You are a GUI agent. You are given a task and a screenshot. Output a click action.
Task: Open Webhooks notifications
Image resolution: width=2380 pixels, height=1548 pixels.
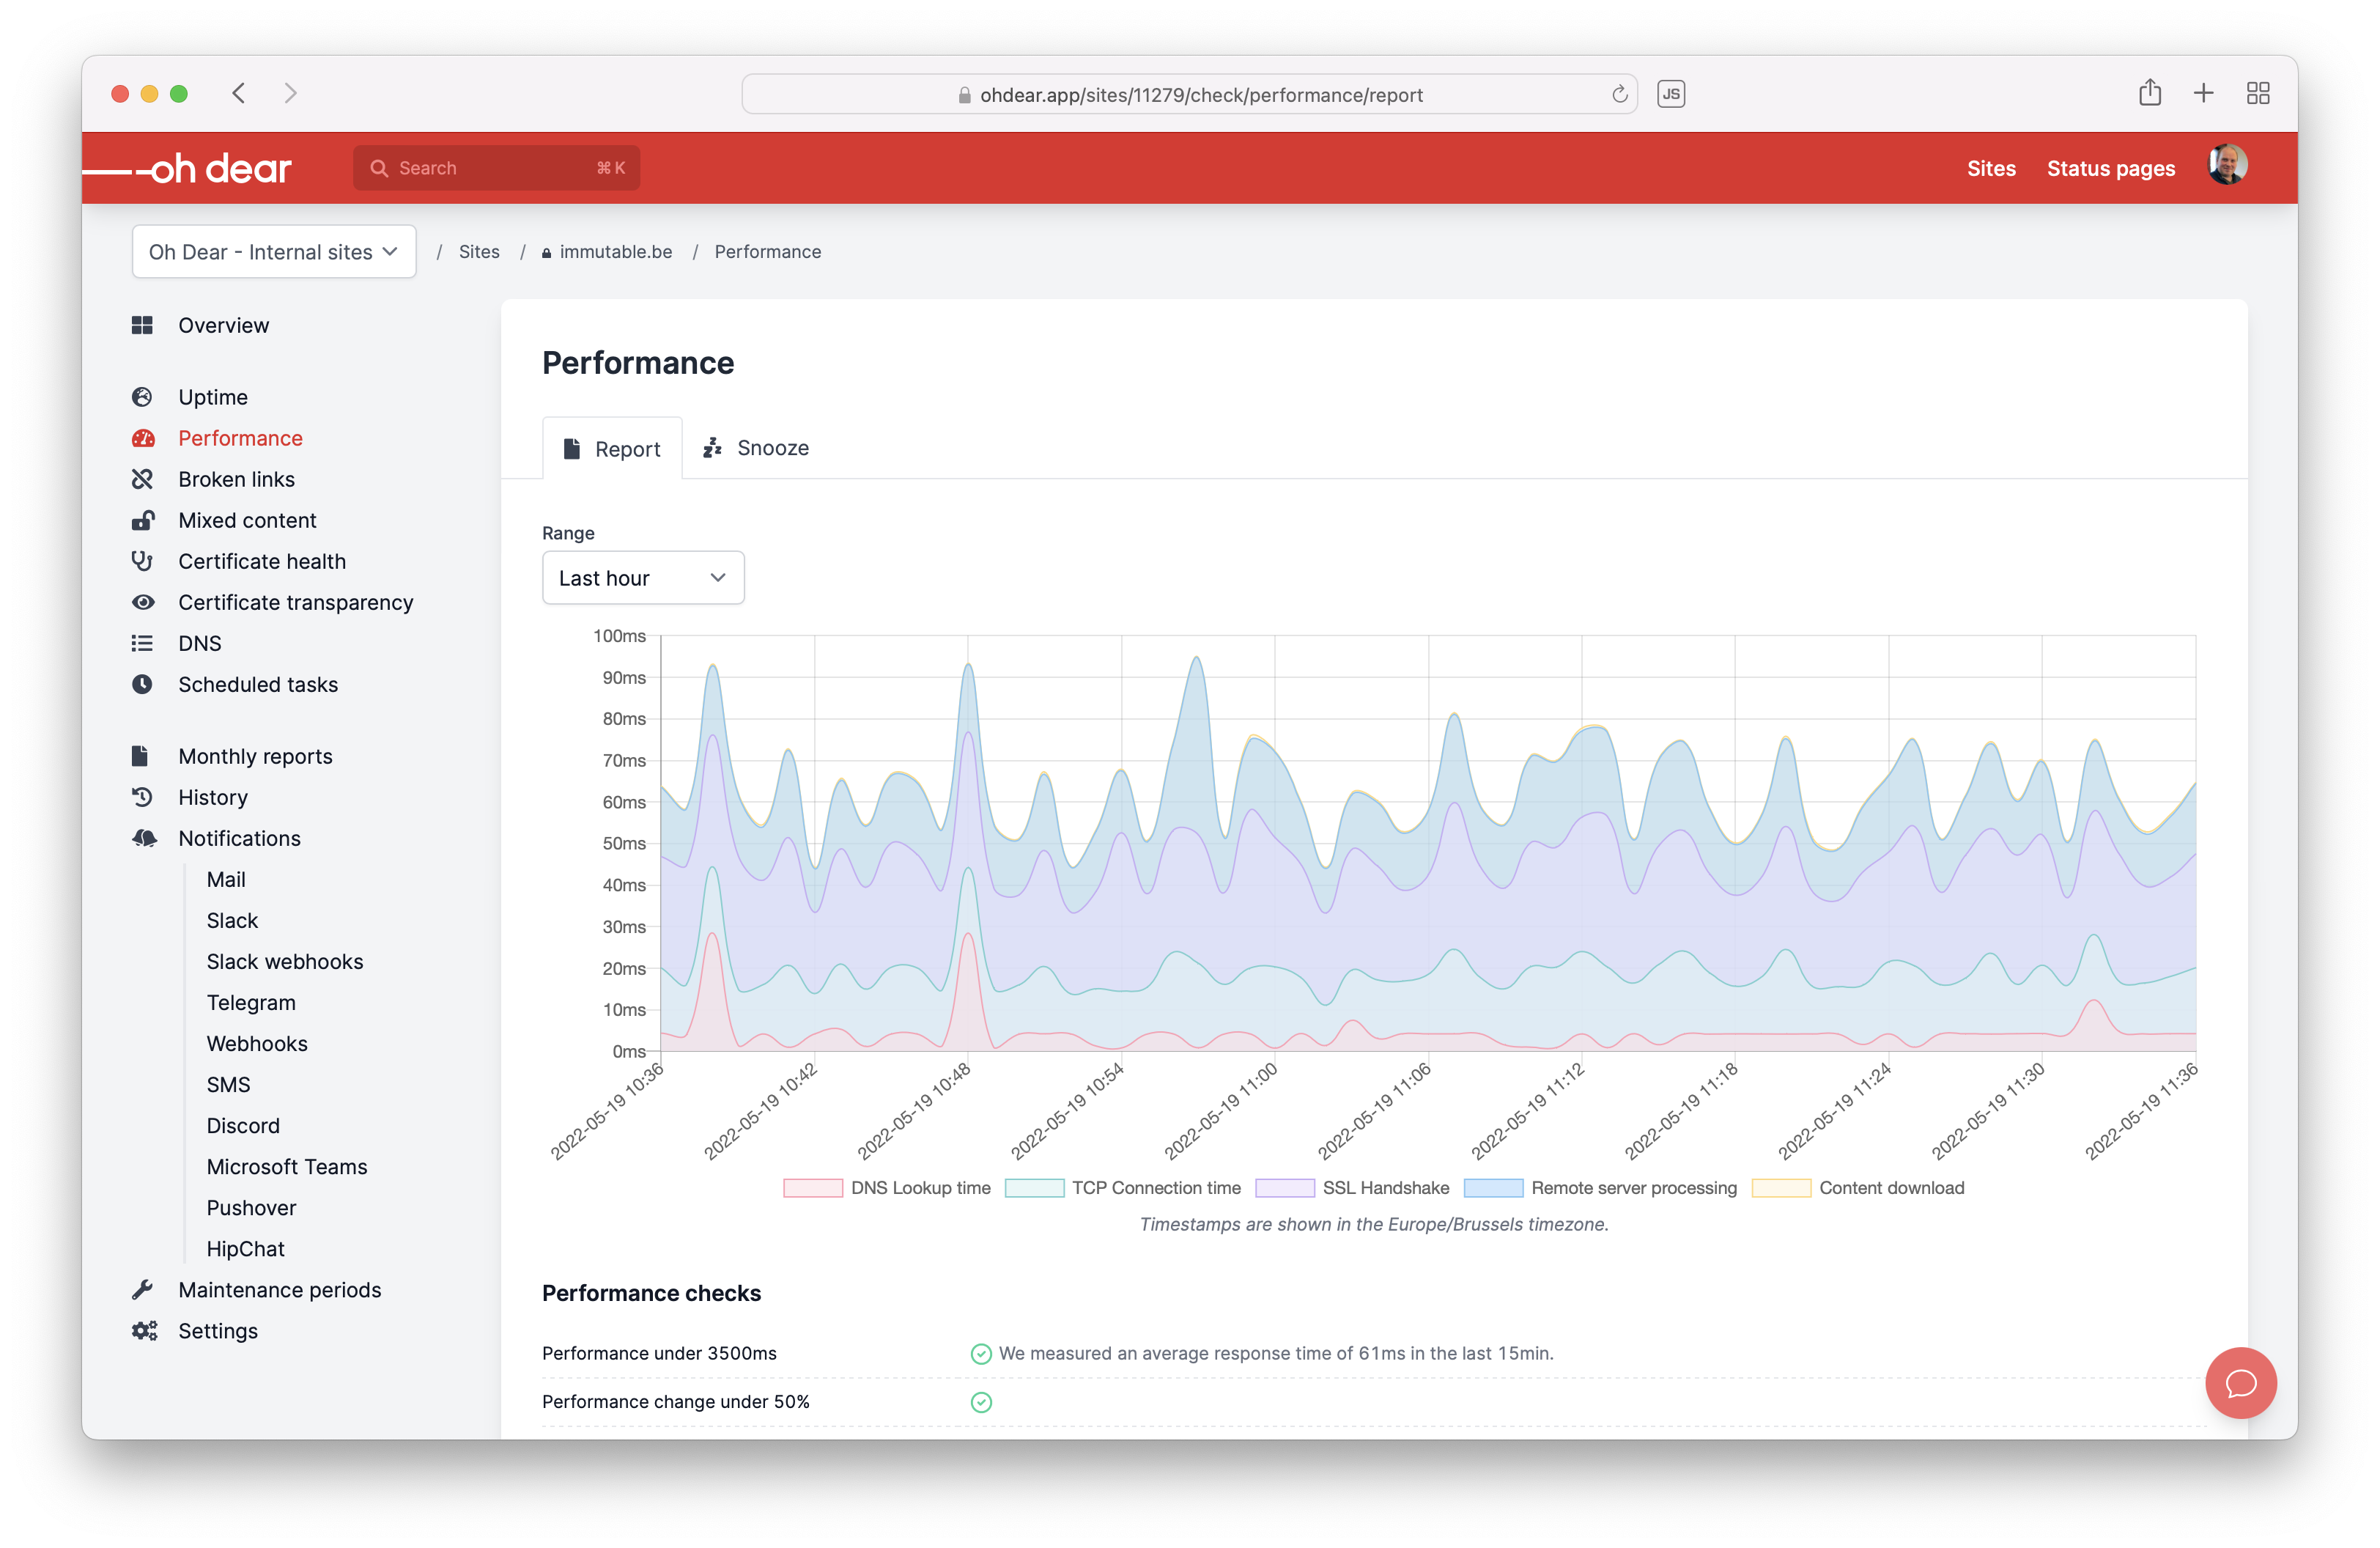click(x=257, y=1043)
